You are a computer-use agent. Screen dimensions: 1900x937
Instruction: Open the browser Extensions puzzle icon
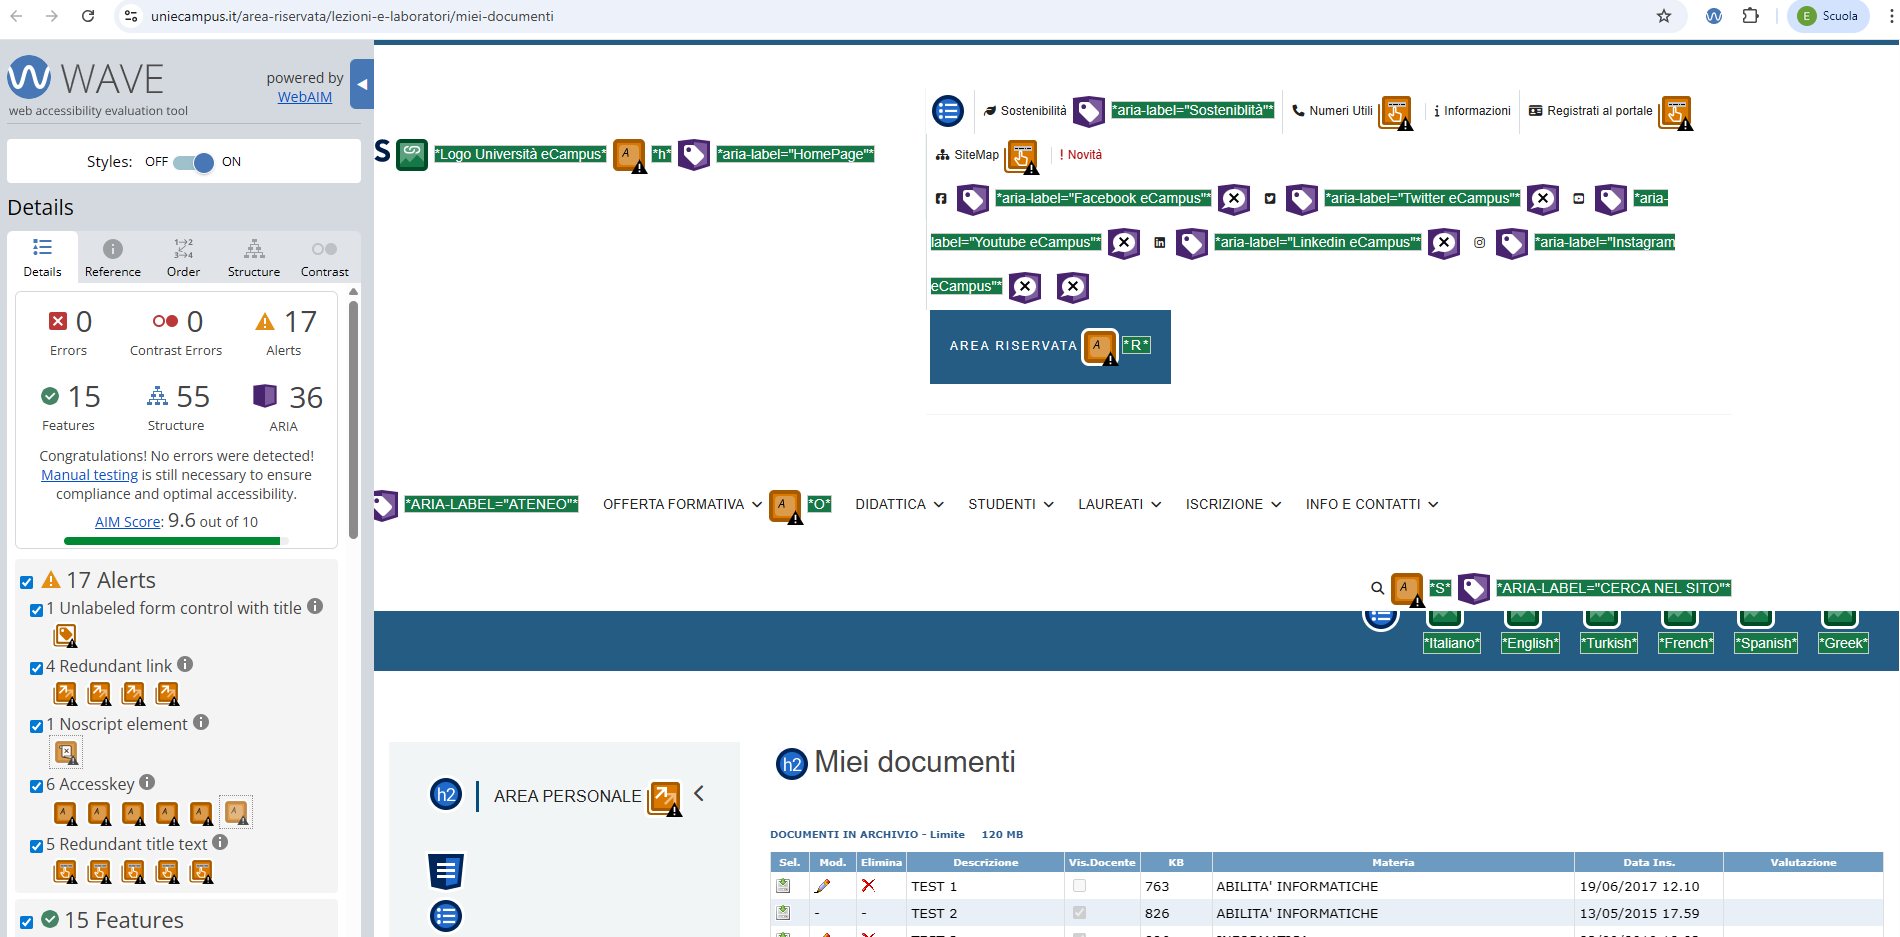1750,16
